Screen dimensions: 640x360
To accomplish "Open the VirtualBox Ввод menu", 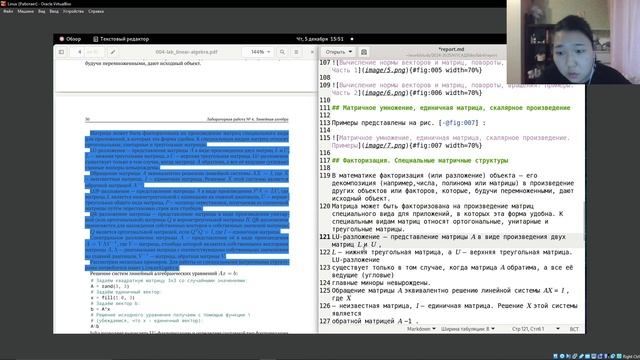I will pos(54,11).
